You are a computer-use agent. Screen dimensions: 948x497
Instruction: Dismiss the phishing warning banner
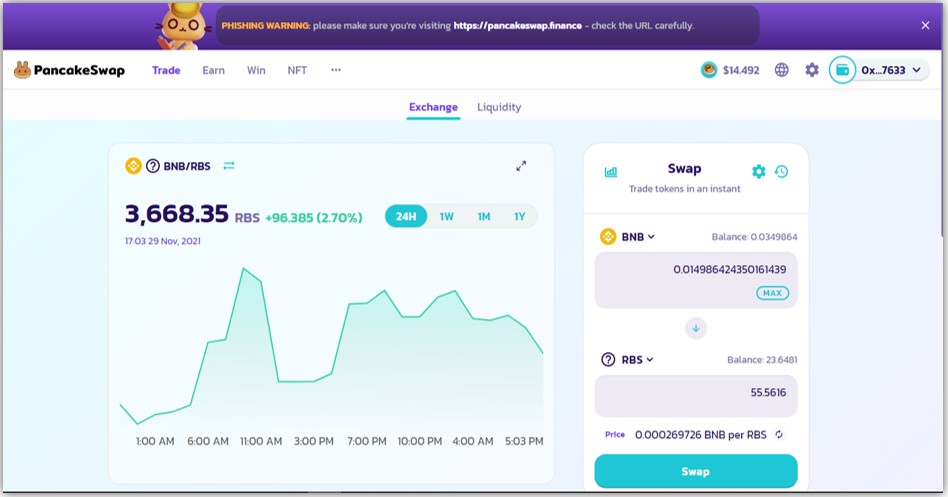click(925, 25)
